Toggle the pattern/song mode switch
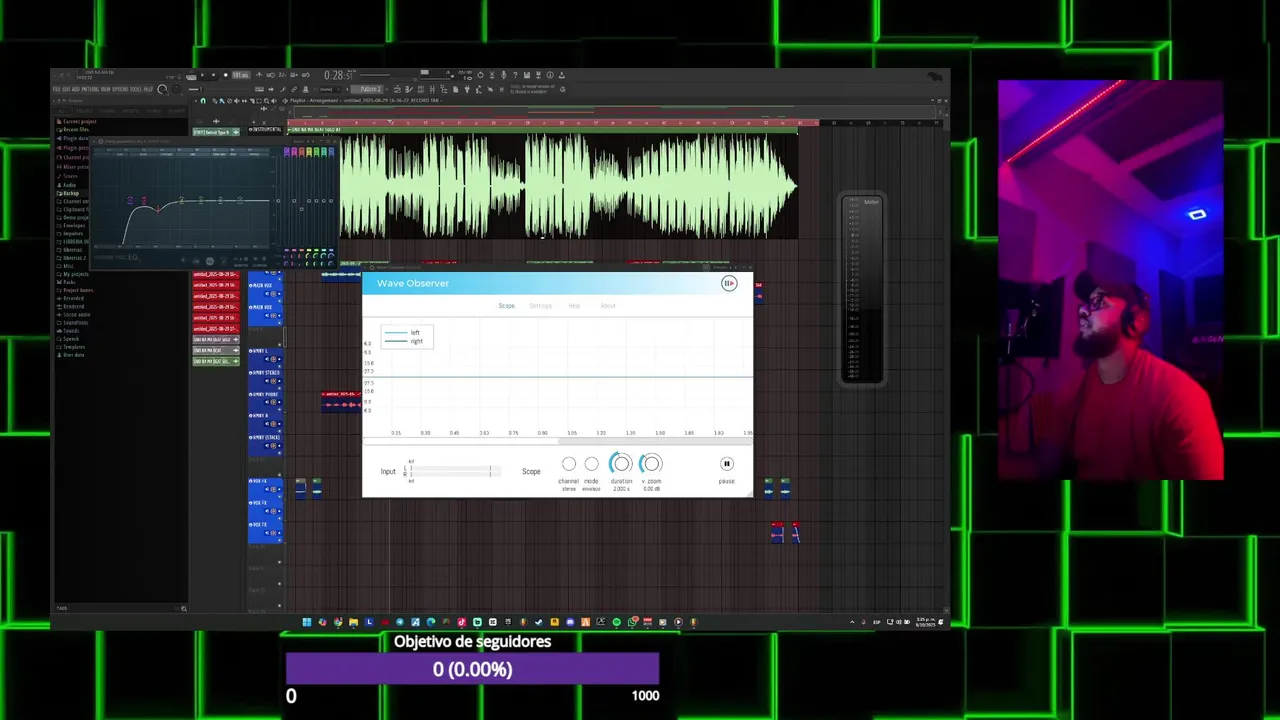The width and height of the screenshot is (1280, 720). pos(191,76)
